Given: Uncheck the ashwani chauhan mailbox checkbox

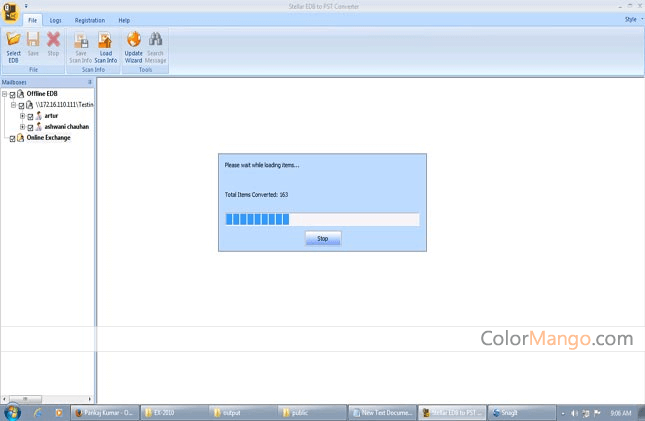Looking at the screenshot, I should [x=30, y=128].
